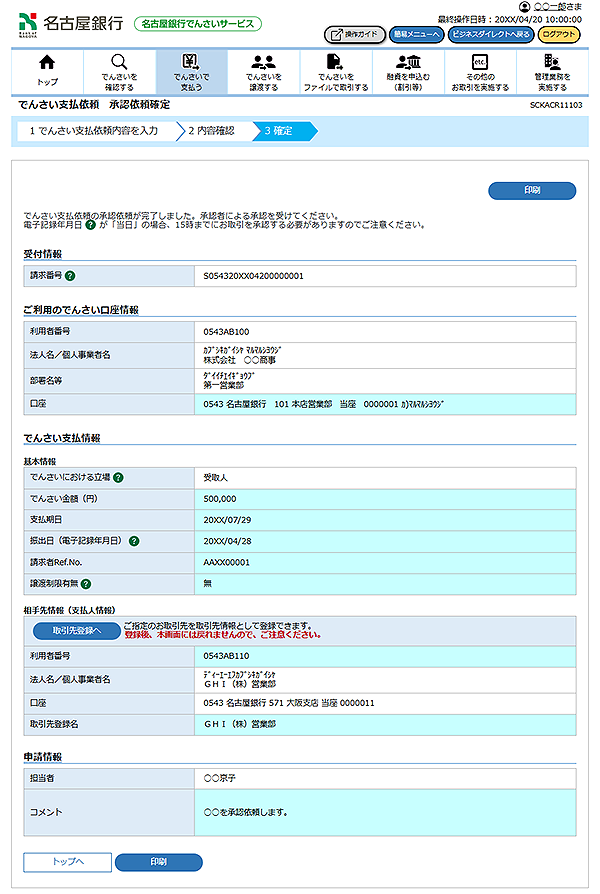Click the top right 印刷 button
The image size is (600, 894).
pyautogui.click(x=532, y=190)
